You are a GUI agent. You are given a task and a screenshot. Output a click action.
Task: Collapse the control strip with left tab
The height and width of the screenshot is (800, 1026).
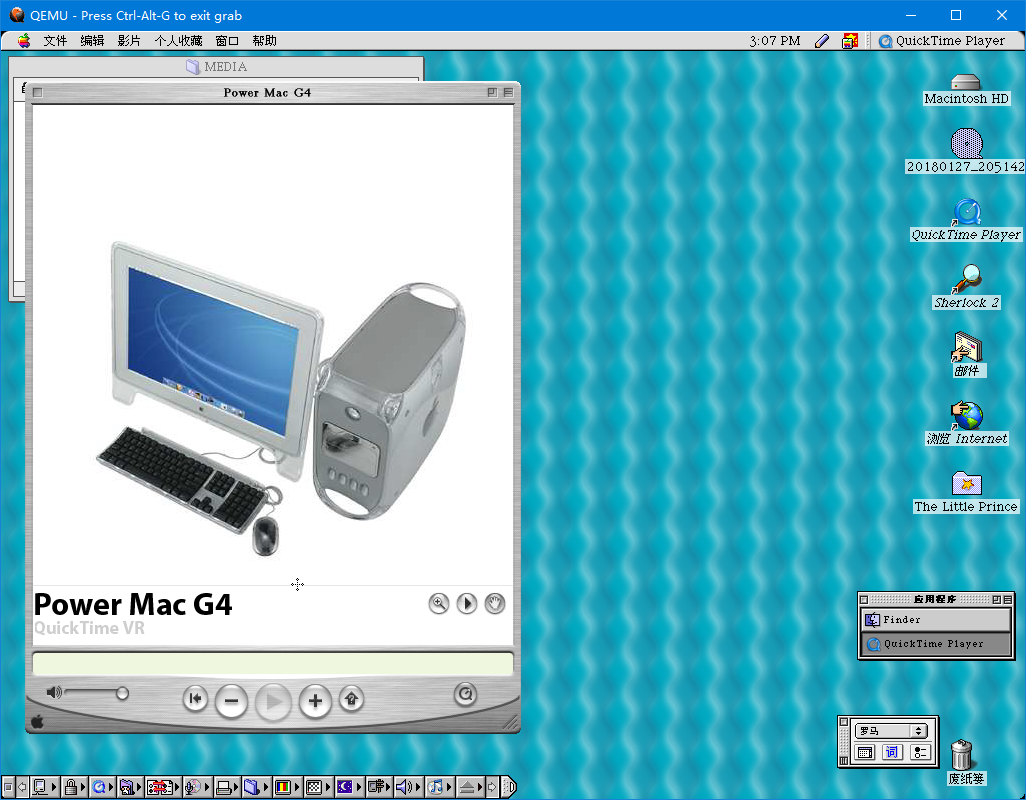(7, 787)
